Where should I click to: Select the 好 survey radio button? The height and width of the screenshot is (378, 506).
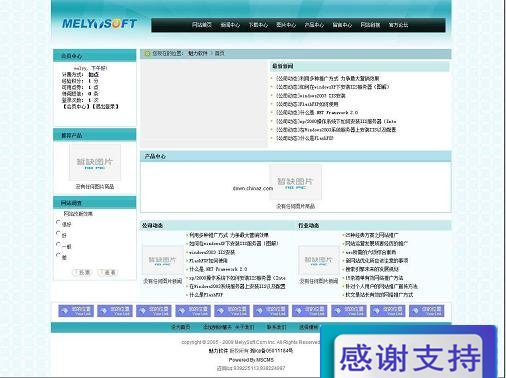[x=58, y=233]
